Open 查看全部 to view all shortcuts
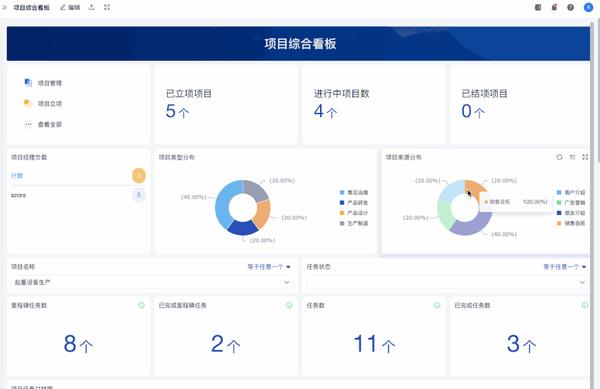600x389 pixels. 50,124
